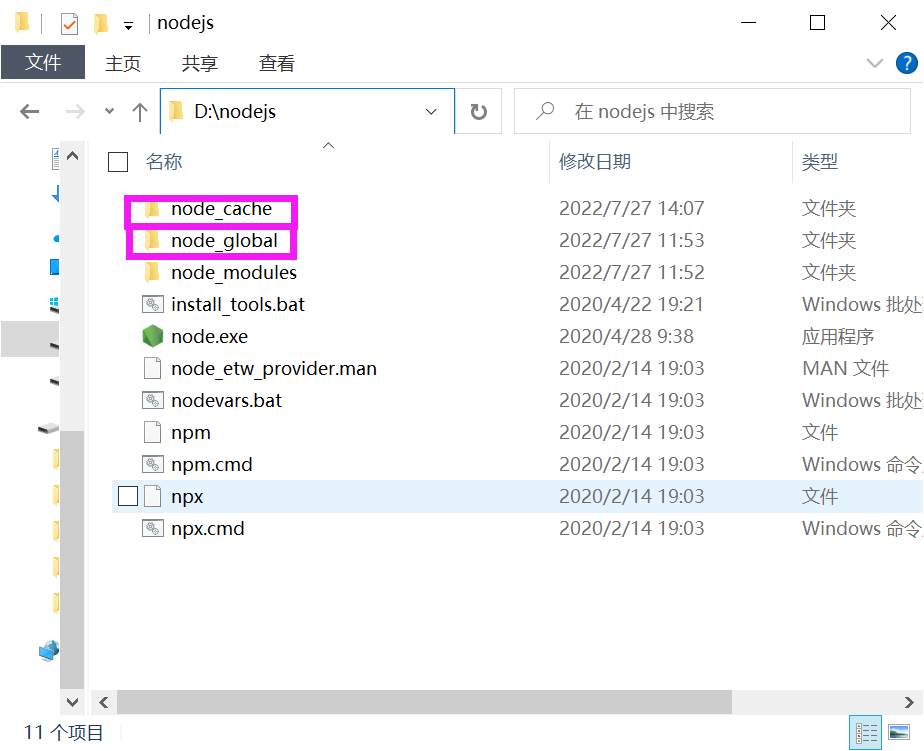The width and height of the screenshot is (924, 751).
Task: Select the green node.exe application icon
Action: click(153, 336)
